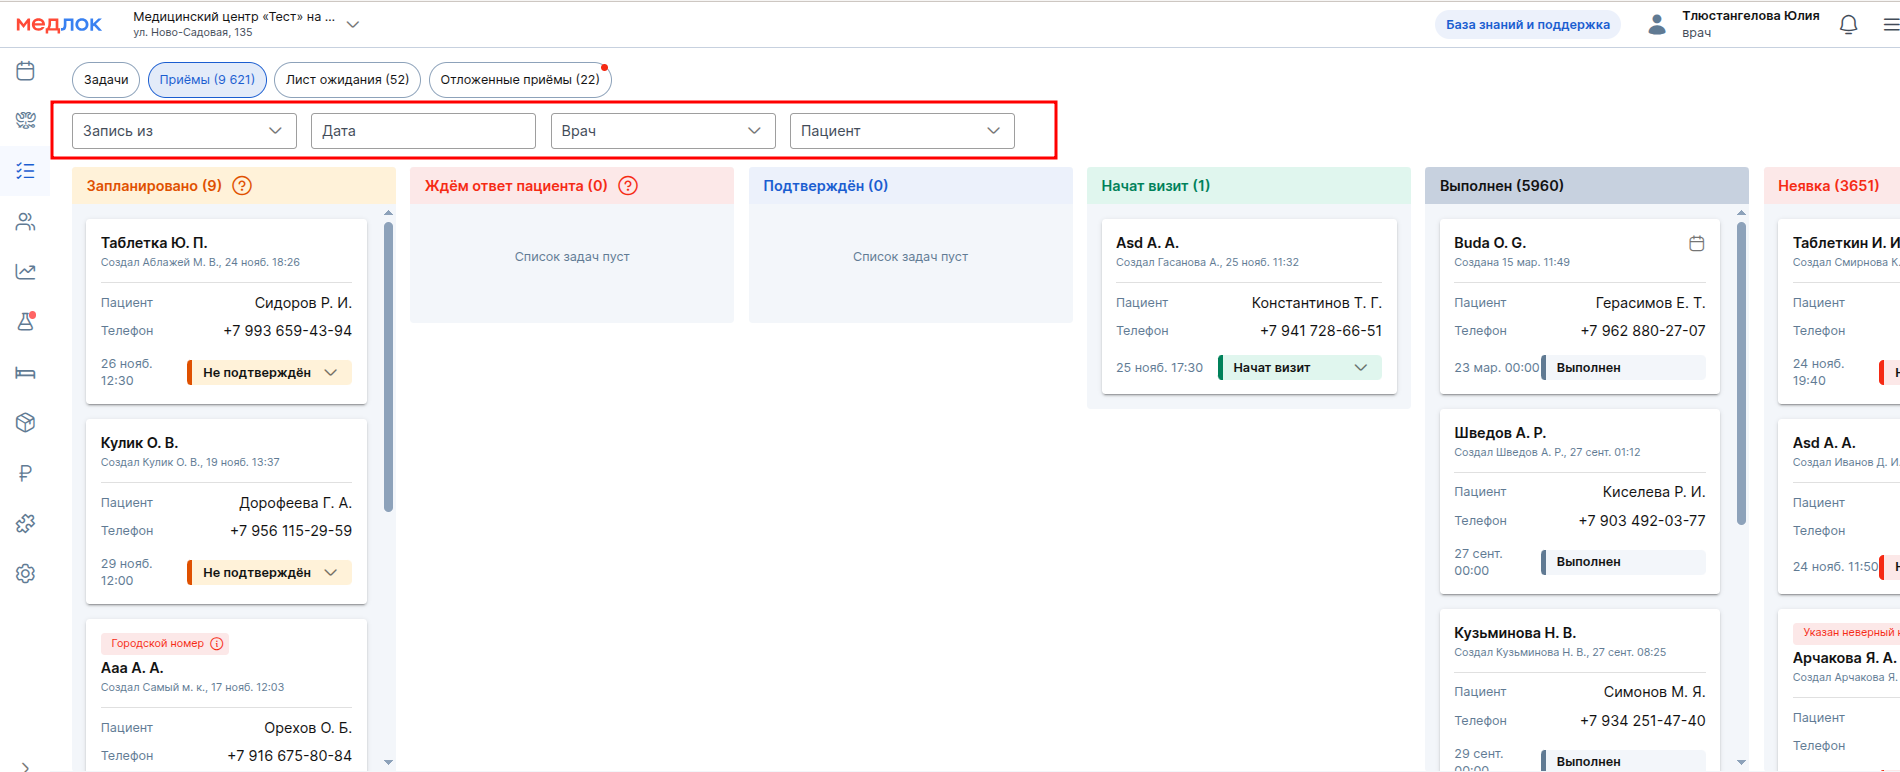Switch to the Задачи tab
The height and width of the screenshot is (772, 1900).
pyautogui.click(x=106, y=80)
